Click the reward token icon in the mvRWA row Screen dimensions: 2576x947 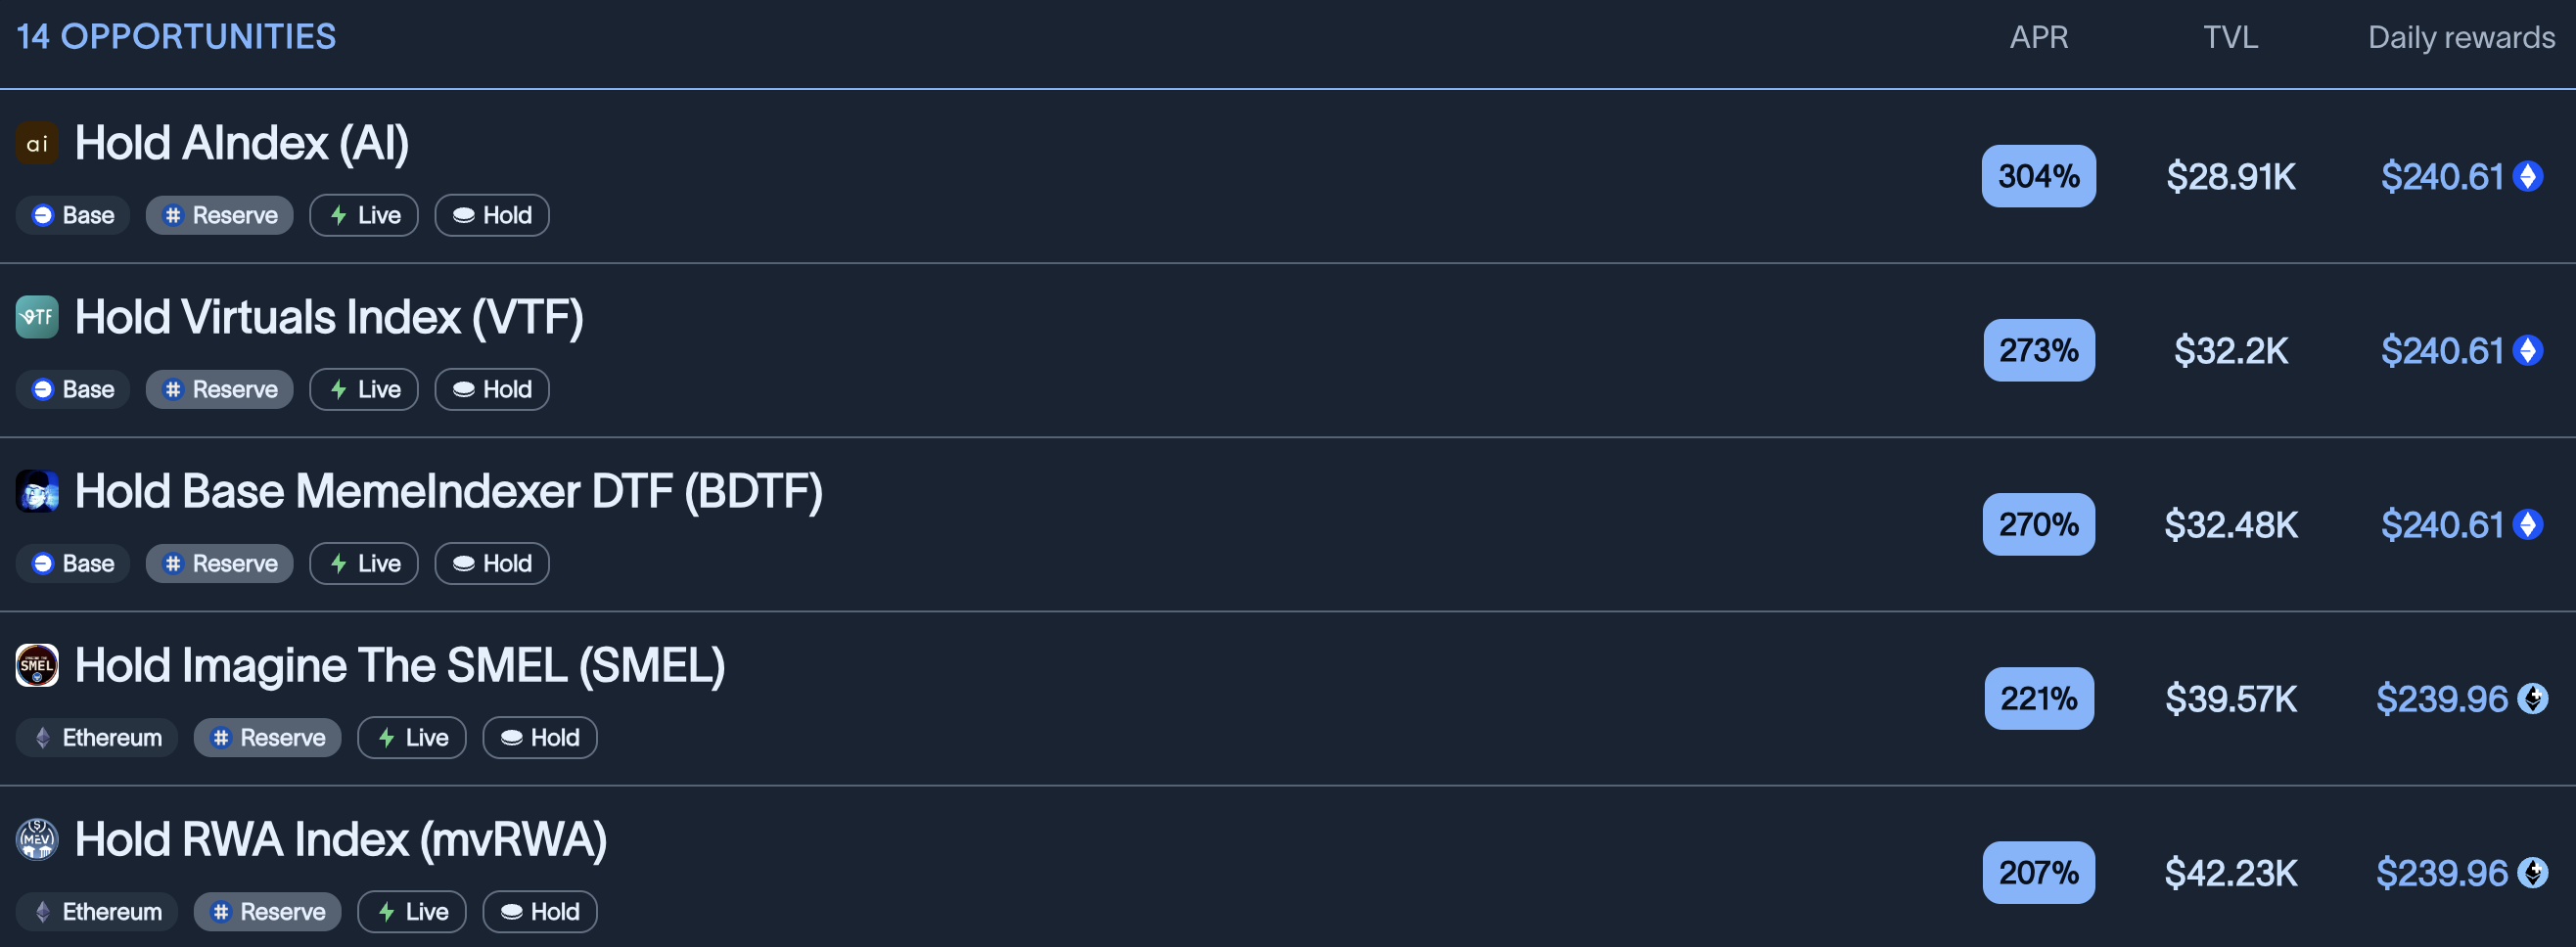2532,872
